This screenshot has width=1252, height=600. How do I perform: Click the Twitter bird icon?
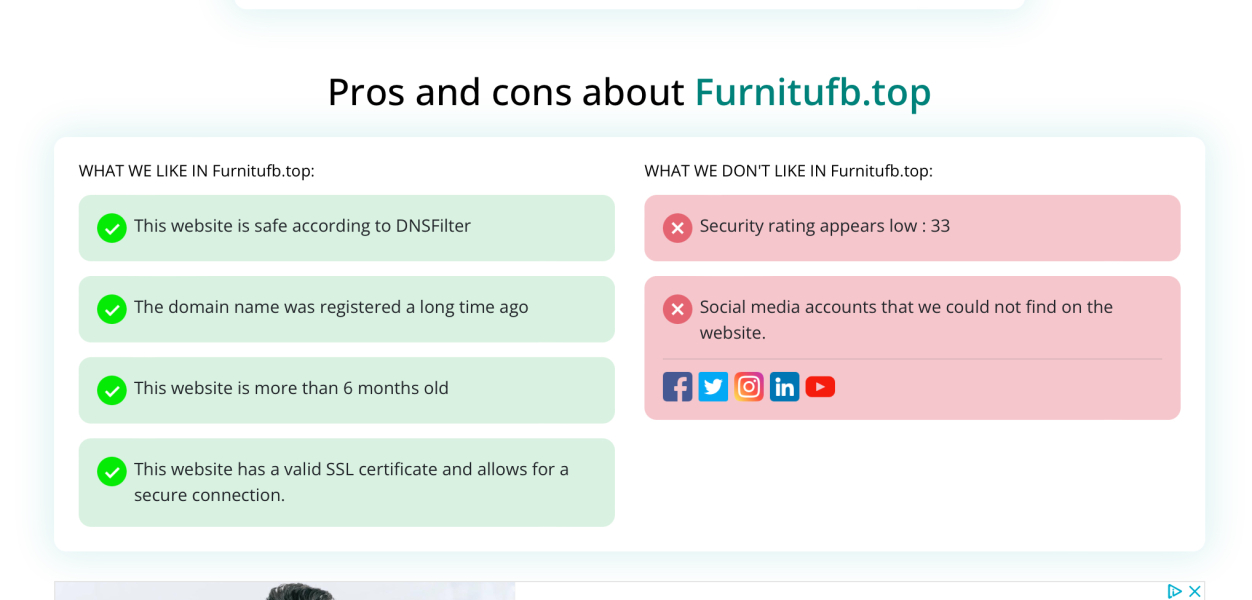coord(713,386)
